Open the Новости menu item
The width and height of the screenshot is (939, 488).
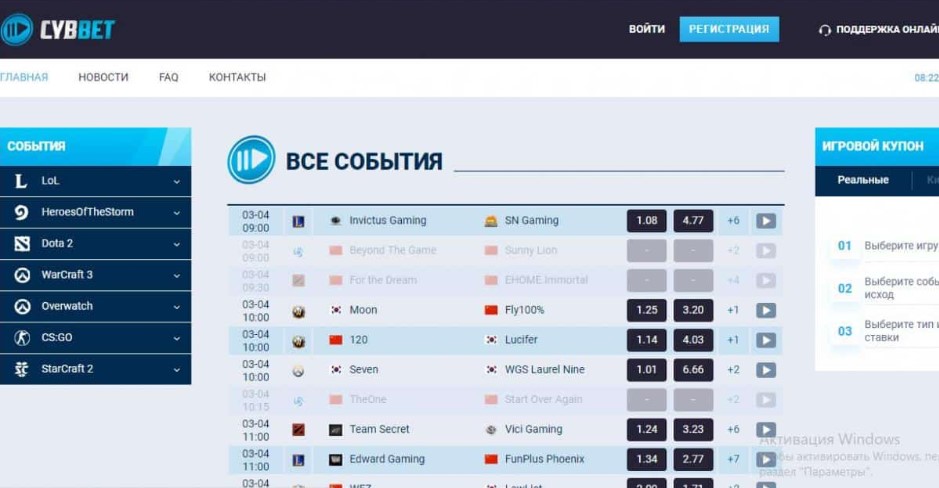[x=103, y=77]
